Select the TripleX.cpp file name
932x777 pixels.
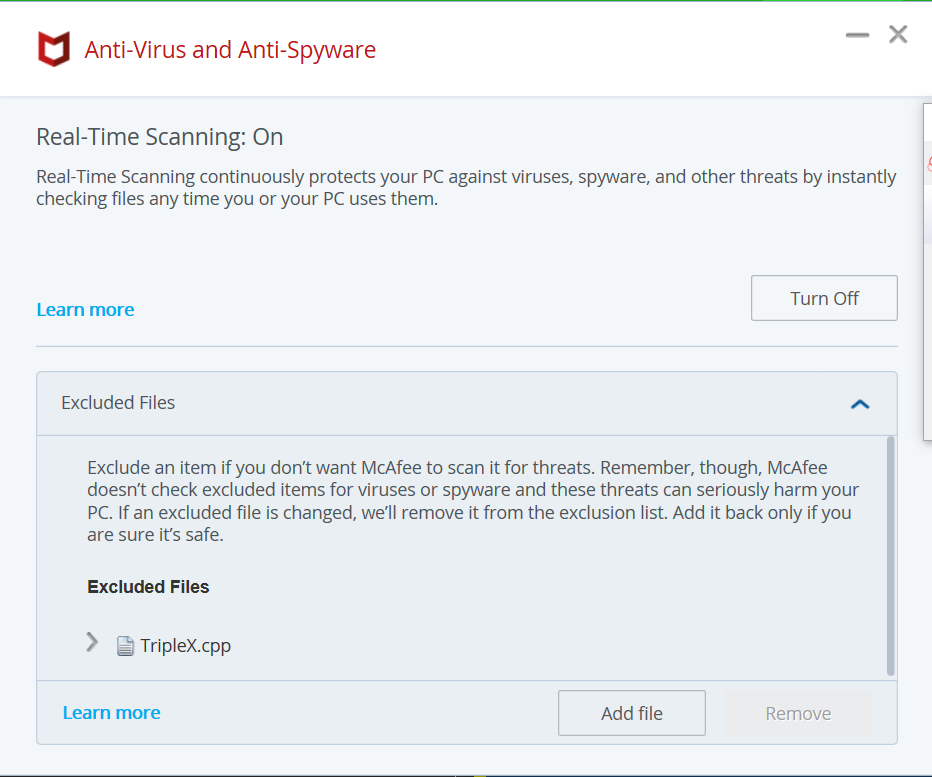[x=185, y=645]
